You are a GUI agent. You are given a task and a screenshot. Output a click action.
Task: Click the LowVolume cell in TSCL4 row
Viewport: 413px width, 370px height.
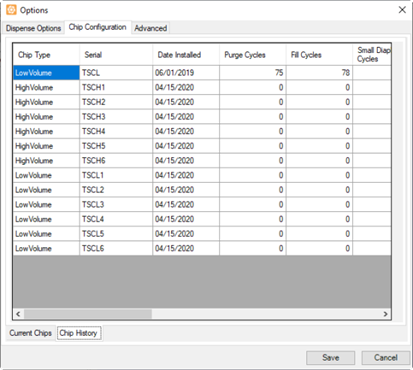coord(46,219)
